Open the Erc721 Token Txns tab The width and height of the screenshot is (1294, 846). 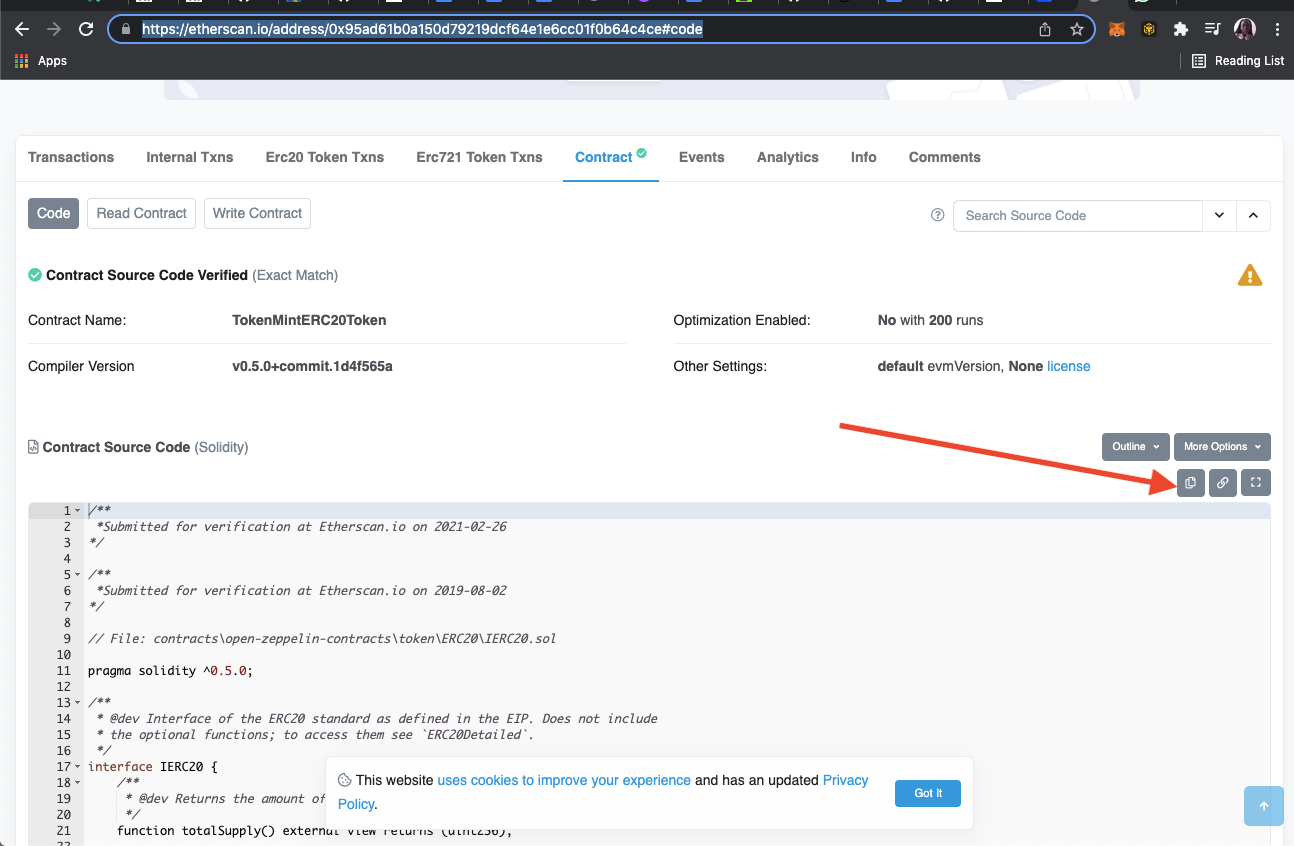click(x=479, y=157)
